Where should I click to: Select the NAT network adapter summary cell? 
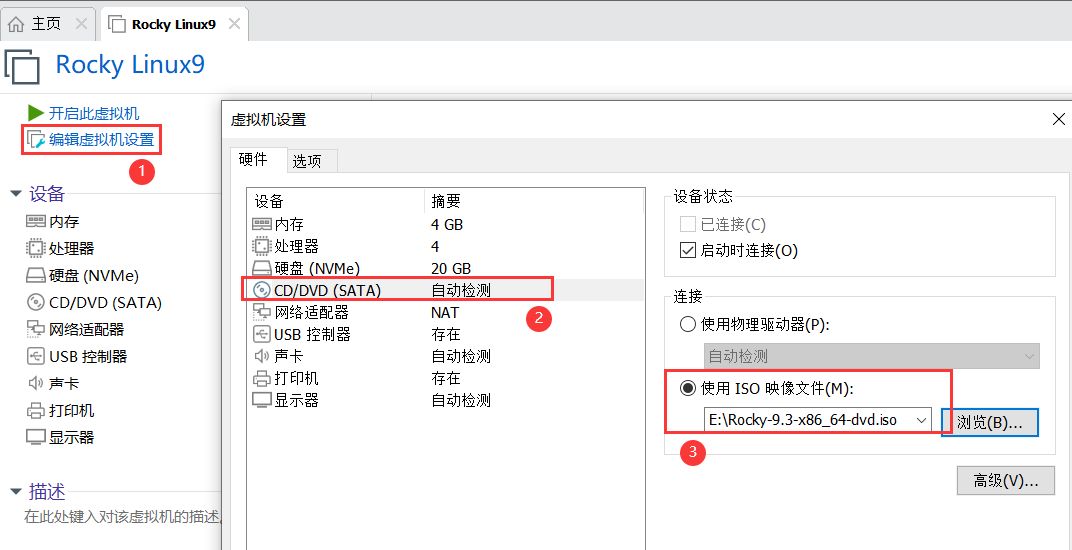[x=445, y=313]
